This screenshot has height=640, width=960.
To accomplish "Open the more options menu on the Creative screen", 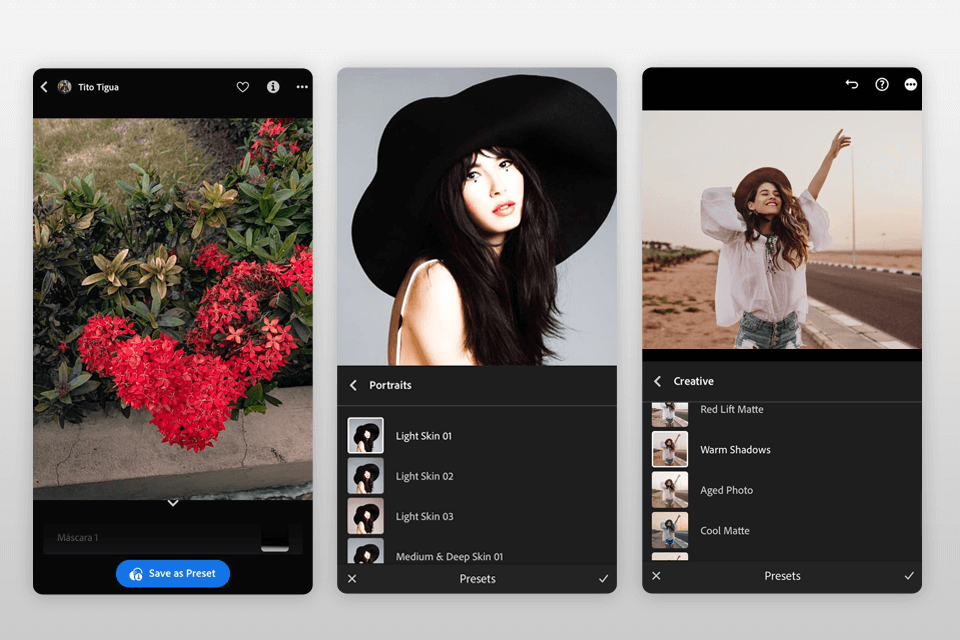I will point(911,85).
